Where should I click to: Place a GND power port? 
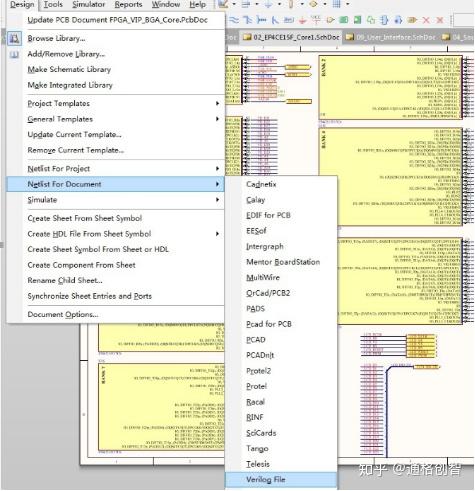(302, 20)
